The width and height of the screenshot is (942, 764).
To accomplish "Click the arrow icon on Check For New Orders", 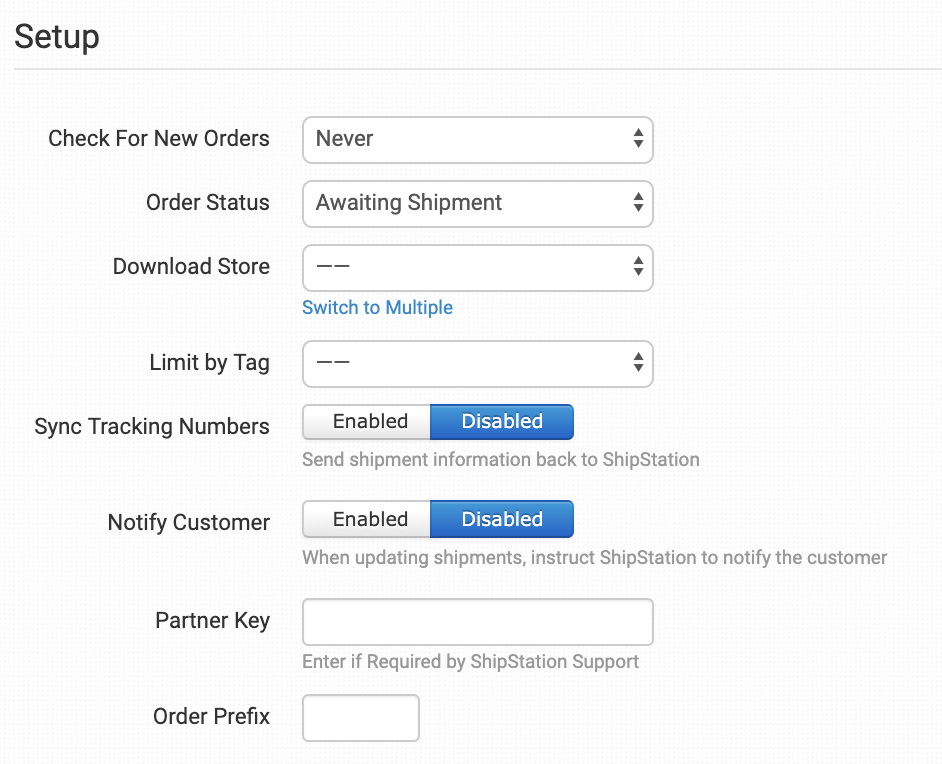I will tap(638, 139).
